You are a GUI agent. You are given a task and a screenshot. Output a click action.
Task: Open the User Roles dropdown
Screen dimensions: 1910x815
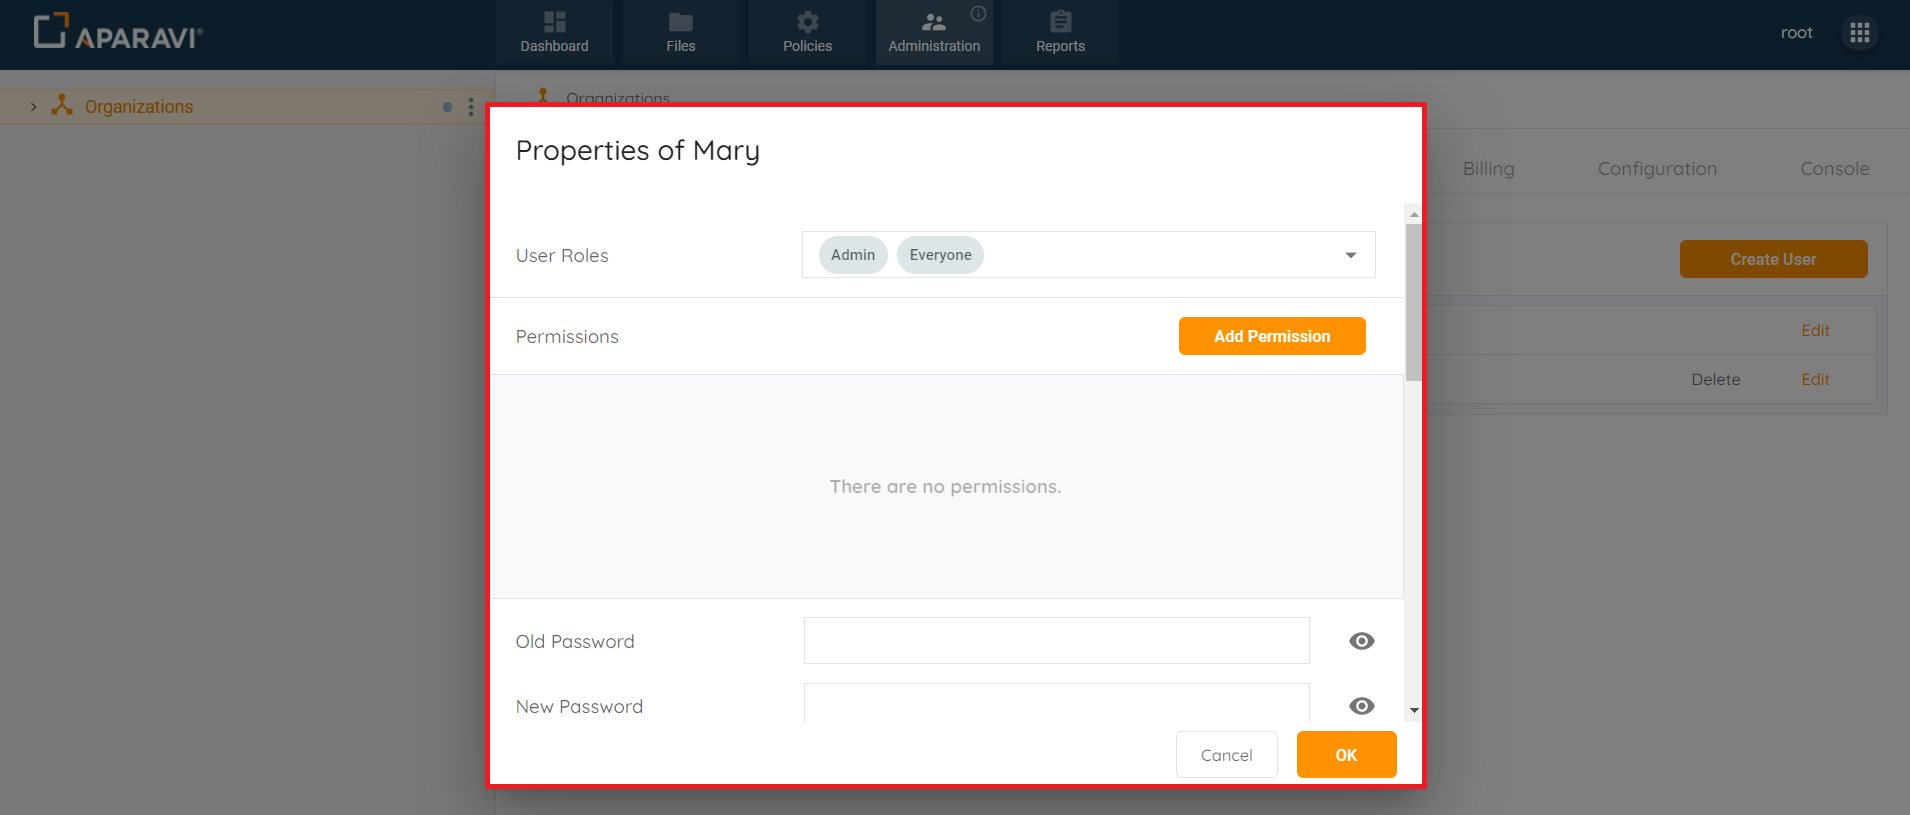[x=1351, y=255]
